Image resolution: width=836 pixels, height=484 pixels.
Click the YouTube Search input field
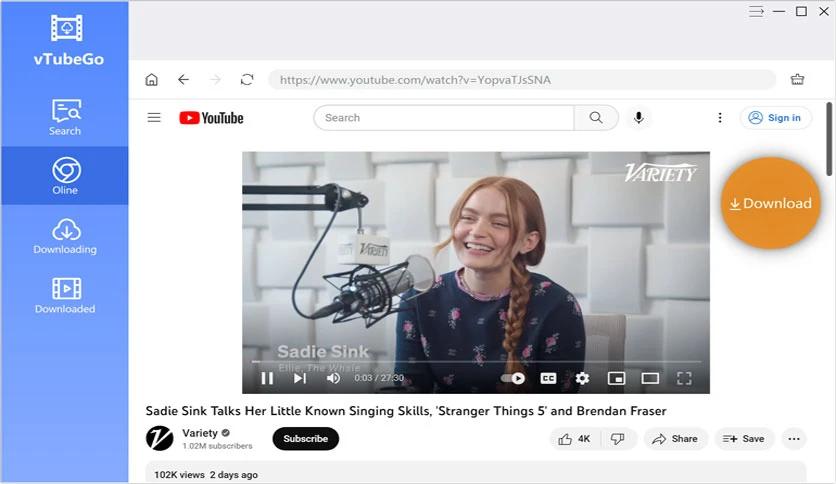(444, 118)
